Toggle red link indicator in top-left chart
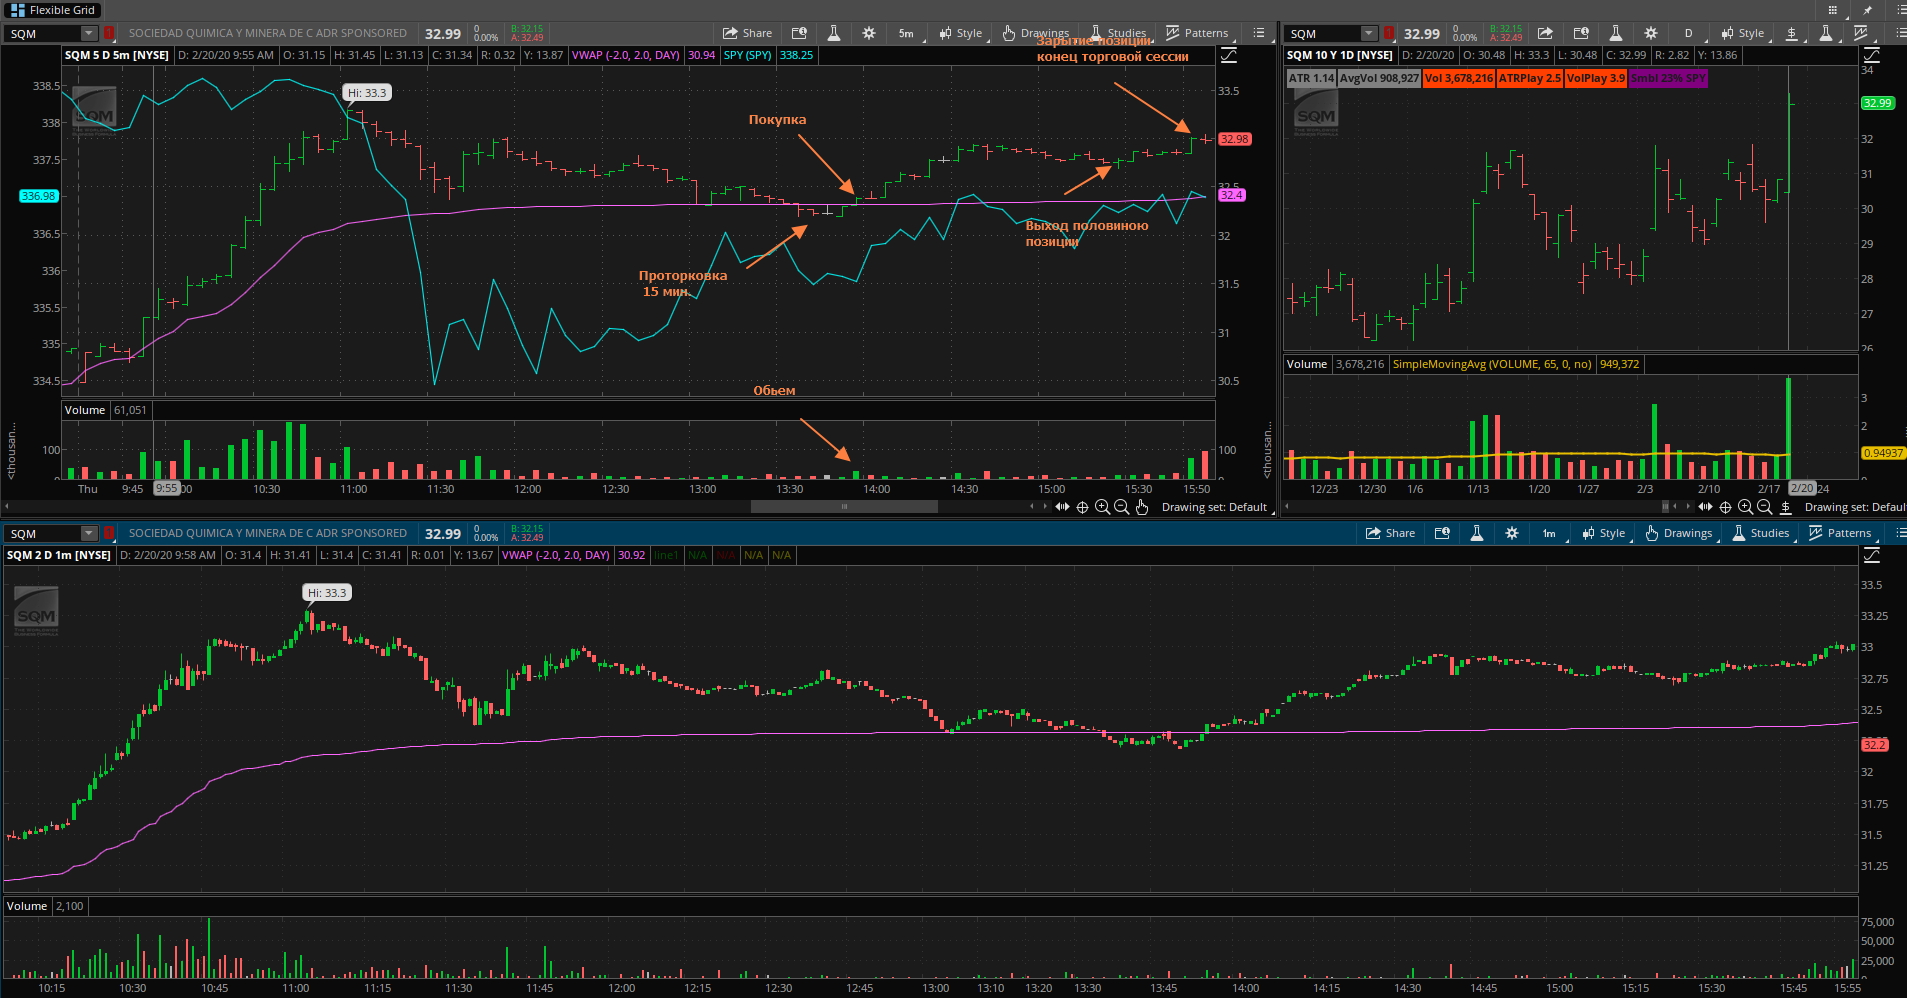This screenshot has width=1907, height=998. point(109,33)
